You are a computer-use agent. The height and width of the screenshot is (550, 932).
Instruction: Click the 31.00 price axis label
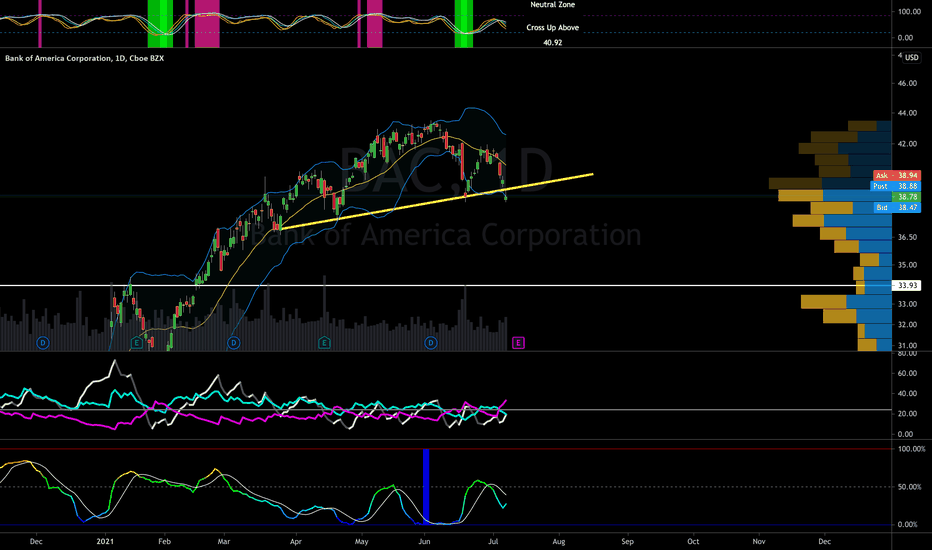click(x=907, y=345)
